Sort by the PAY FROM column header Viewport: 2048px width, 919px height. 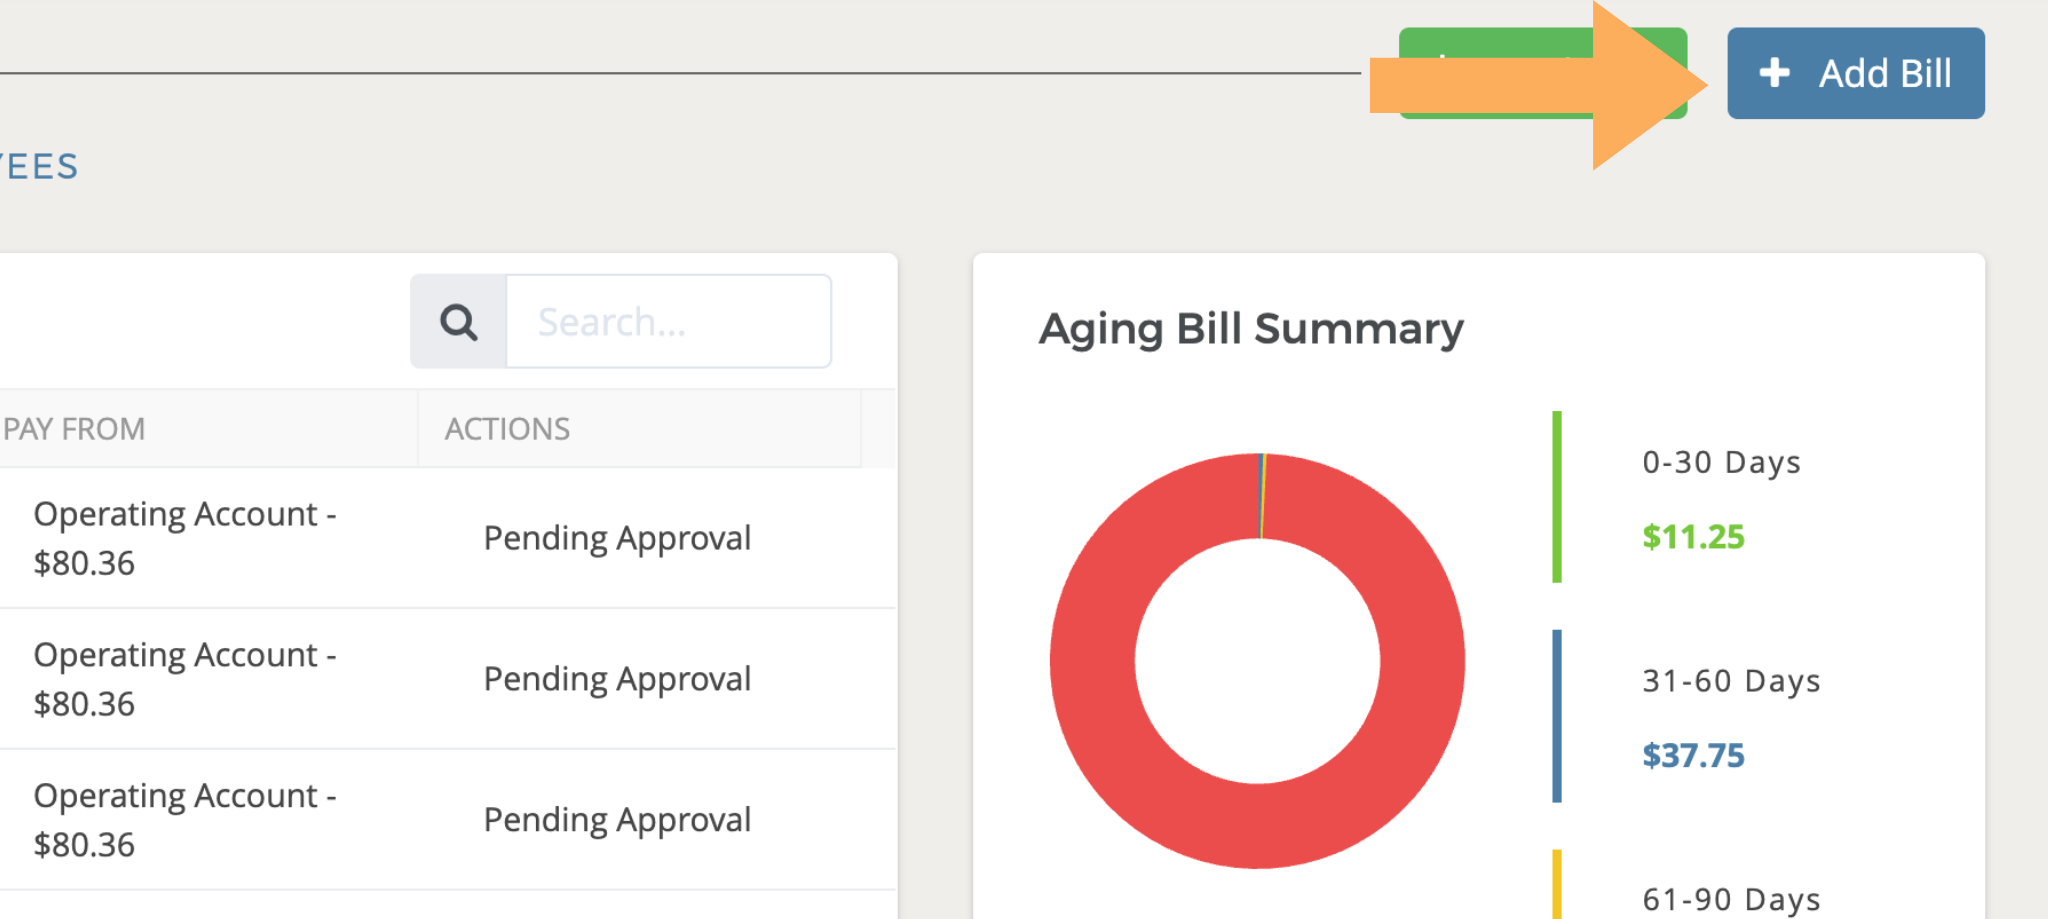75,429
